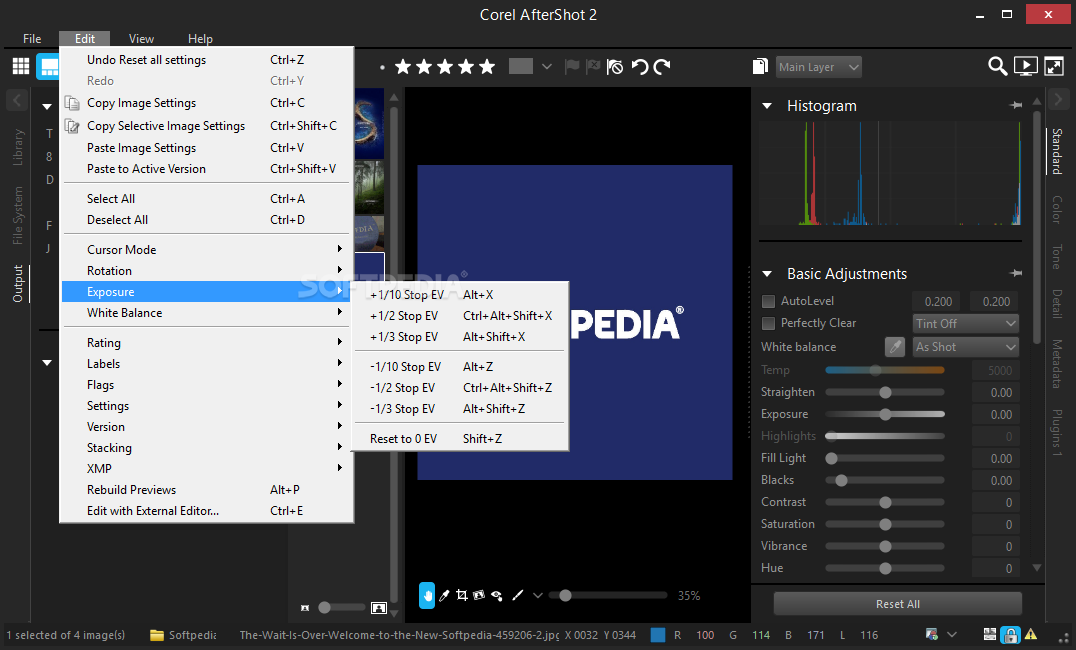Click the color swatch in status bar
1076x650 pixels.
point(657,635)
